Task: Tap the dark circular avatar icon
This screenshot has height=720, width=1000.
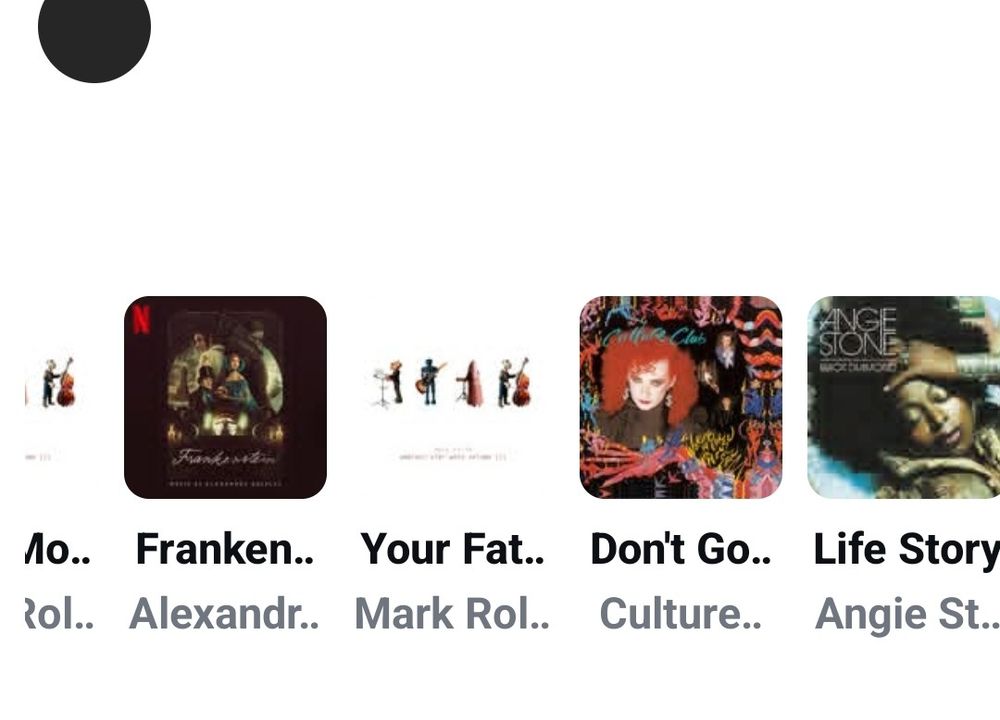Action: tap(94, 27)
